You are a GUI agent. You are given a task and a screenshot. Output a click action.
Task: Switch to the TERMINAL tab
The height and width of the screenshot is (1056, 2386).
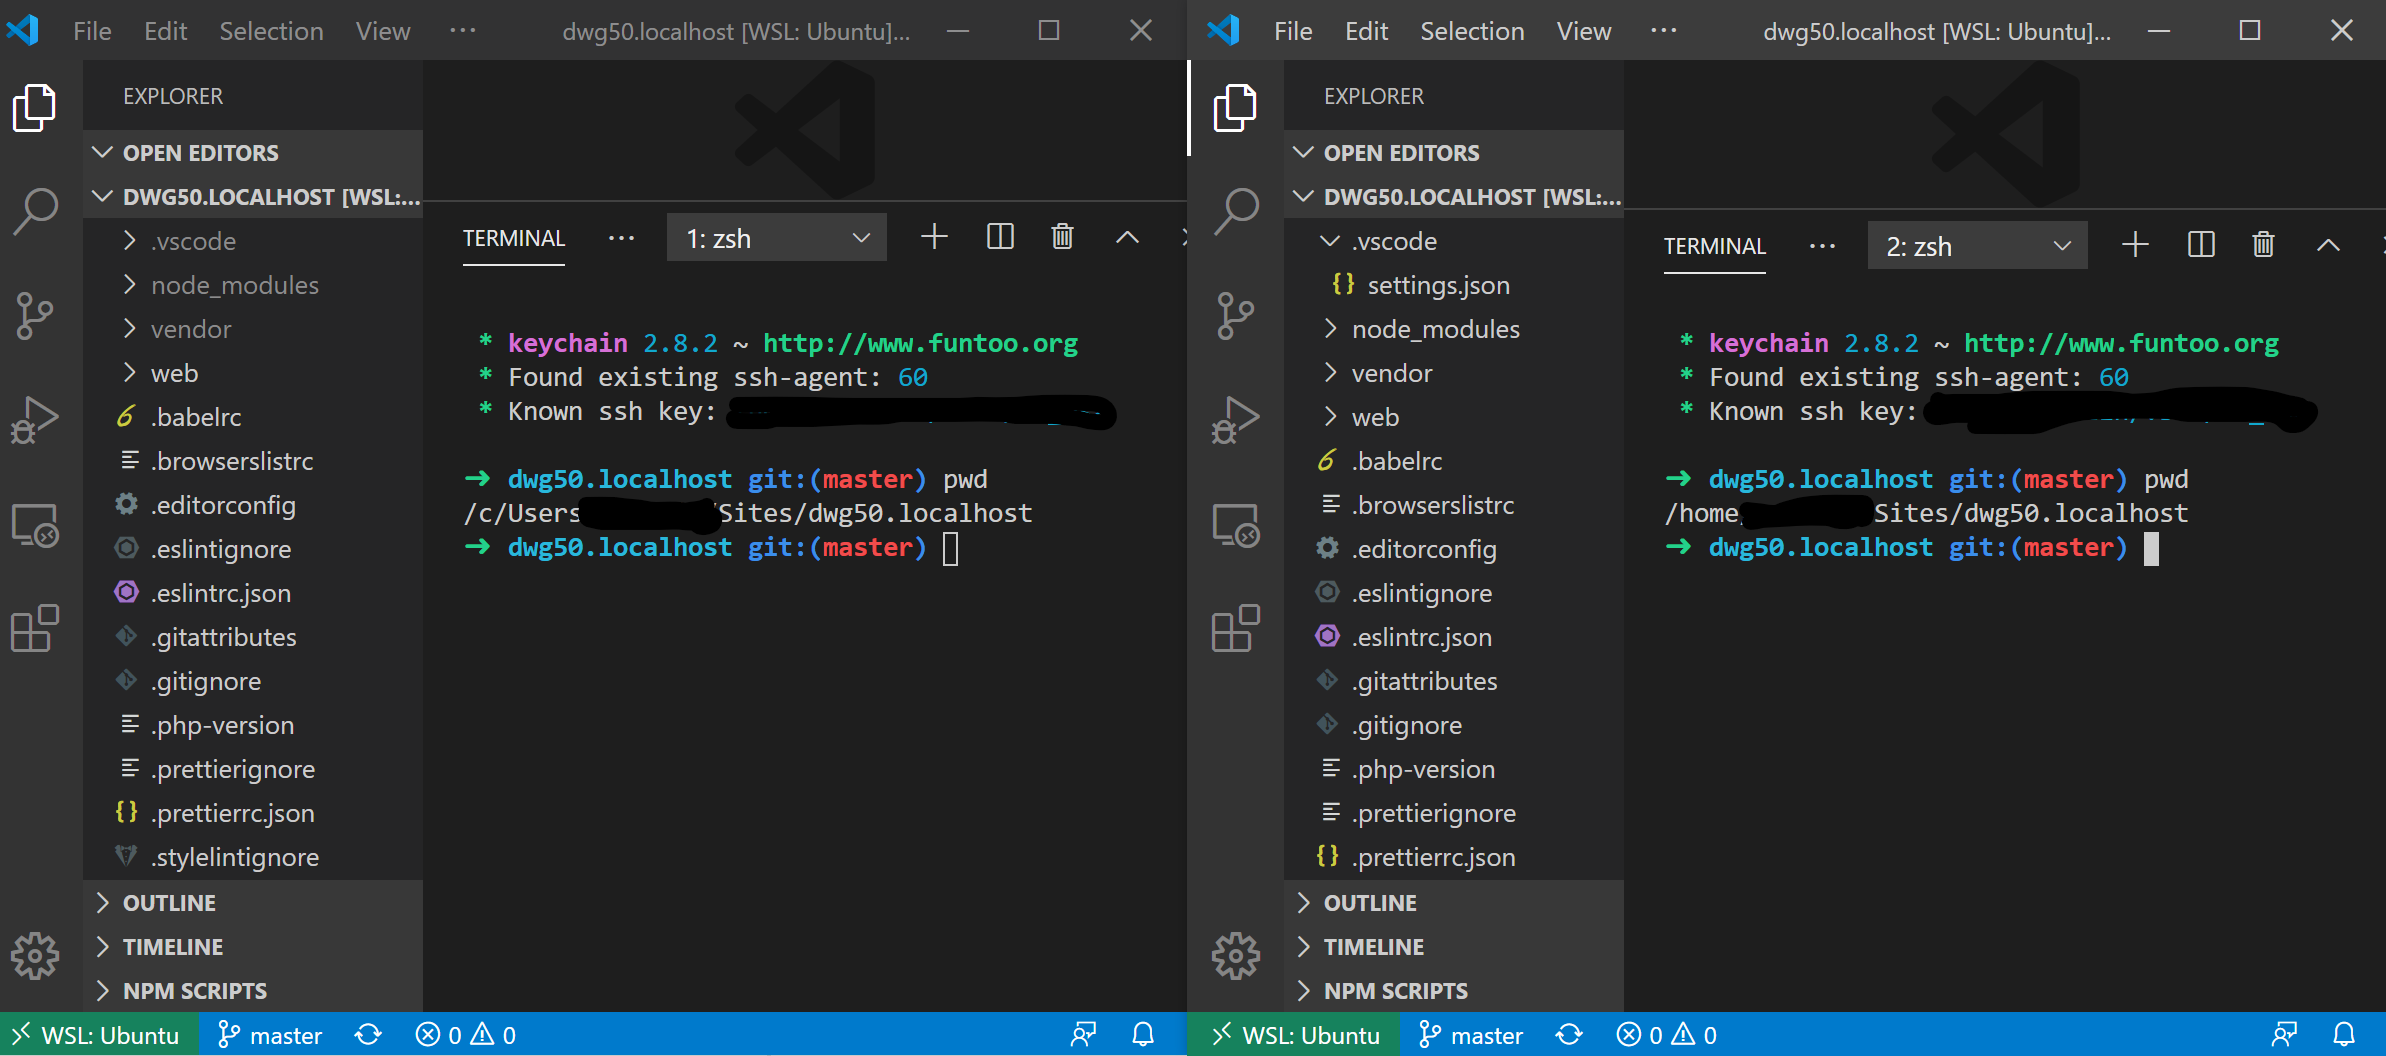[x=513, y=238]
